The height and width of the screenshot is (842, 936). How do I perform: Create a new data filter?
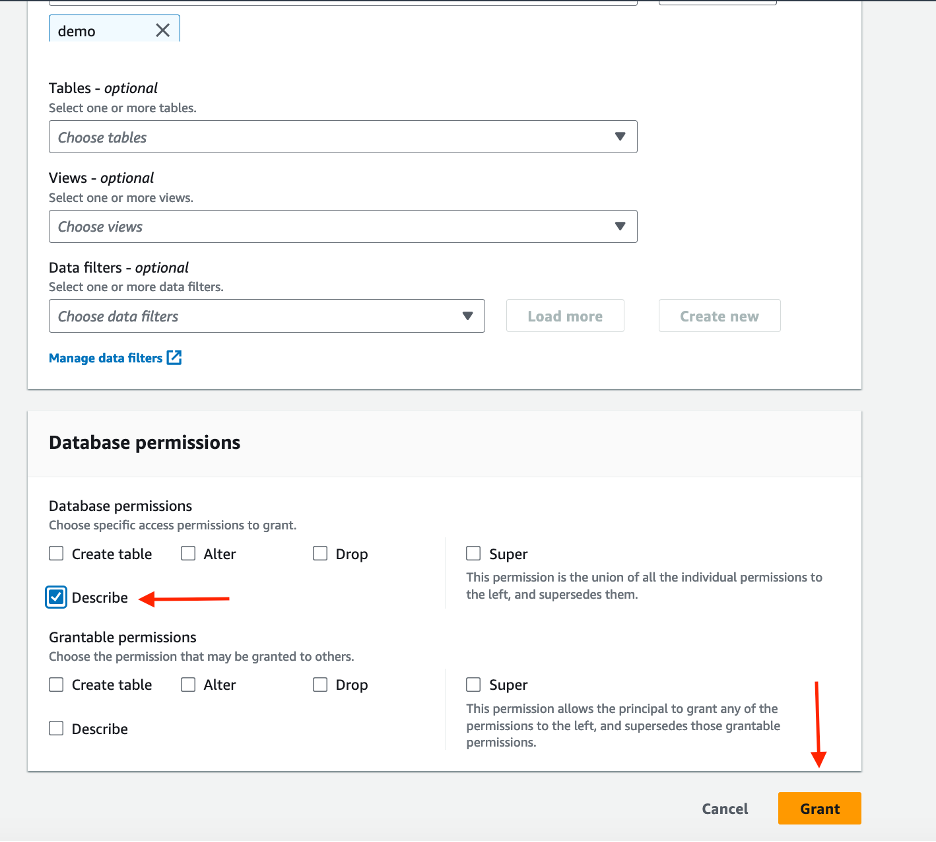(x=719, y=315)
